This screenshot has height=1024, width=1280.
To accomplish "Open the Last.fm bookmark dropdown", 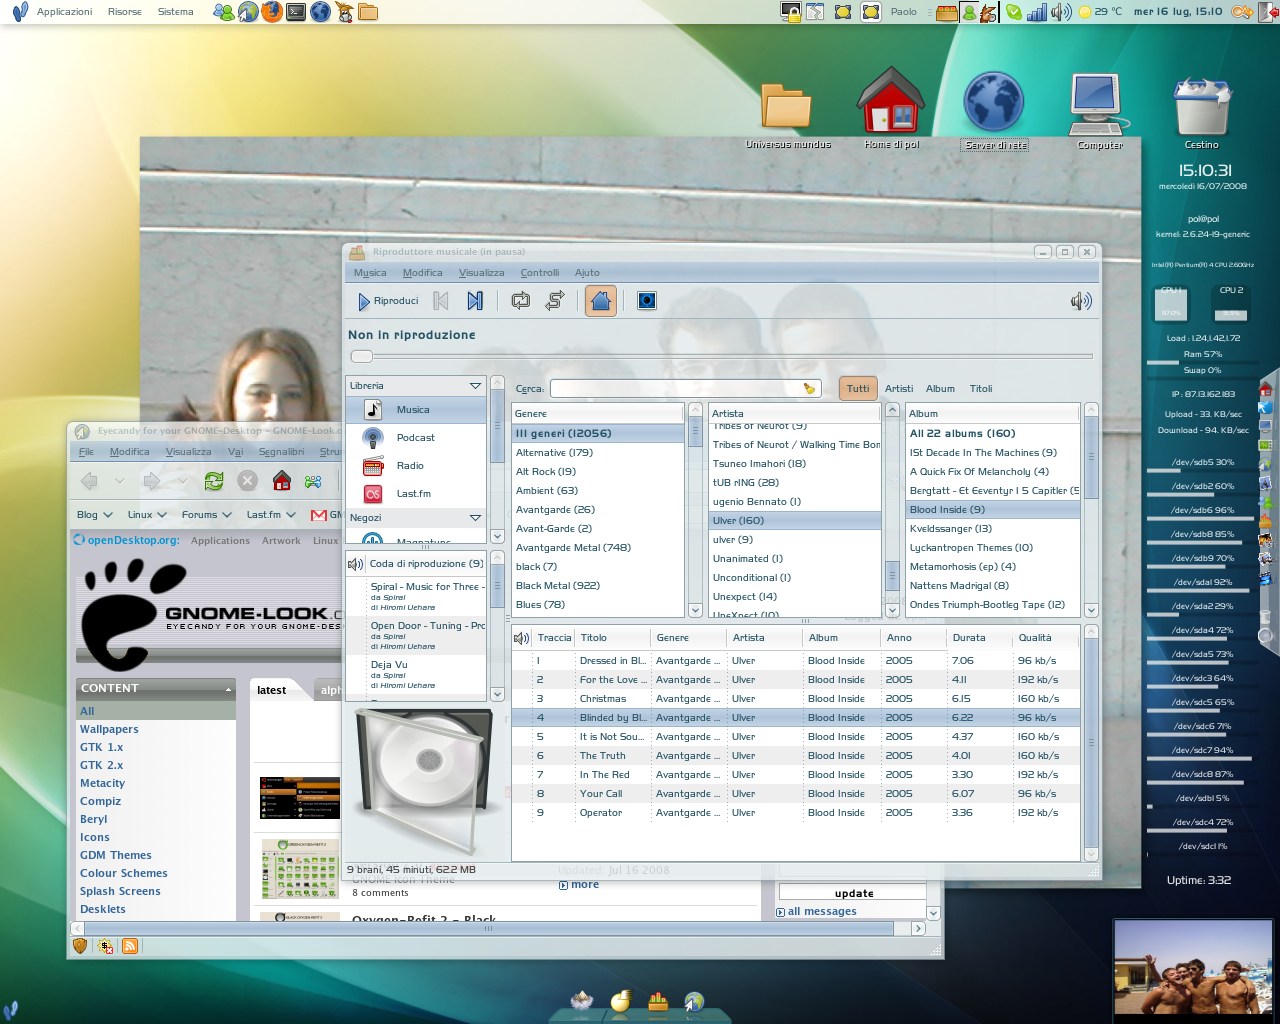I will 272,514.
